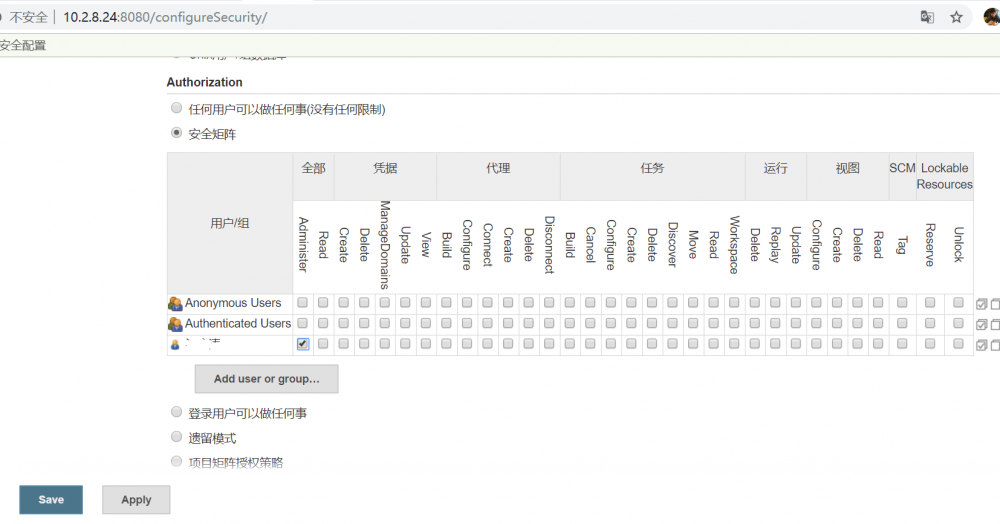Click the 不安全 site security indicator

28,17
